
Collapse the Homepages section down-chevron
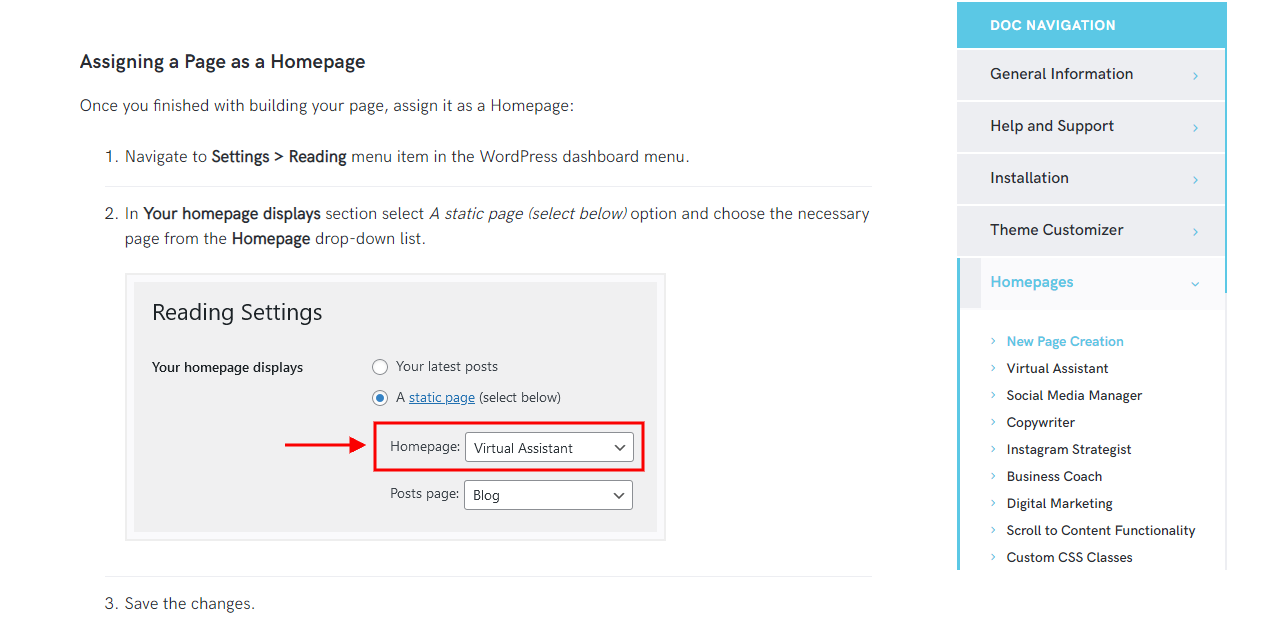1195,284
